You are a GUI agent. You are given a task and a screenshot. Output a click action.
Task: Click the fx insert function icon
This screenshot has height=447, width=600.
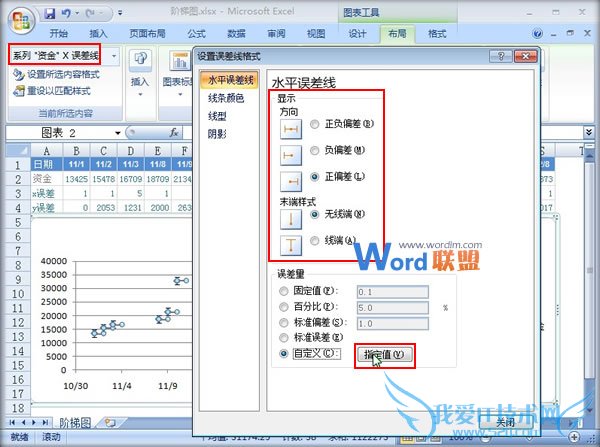(x=174, y=132)
